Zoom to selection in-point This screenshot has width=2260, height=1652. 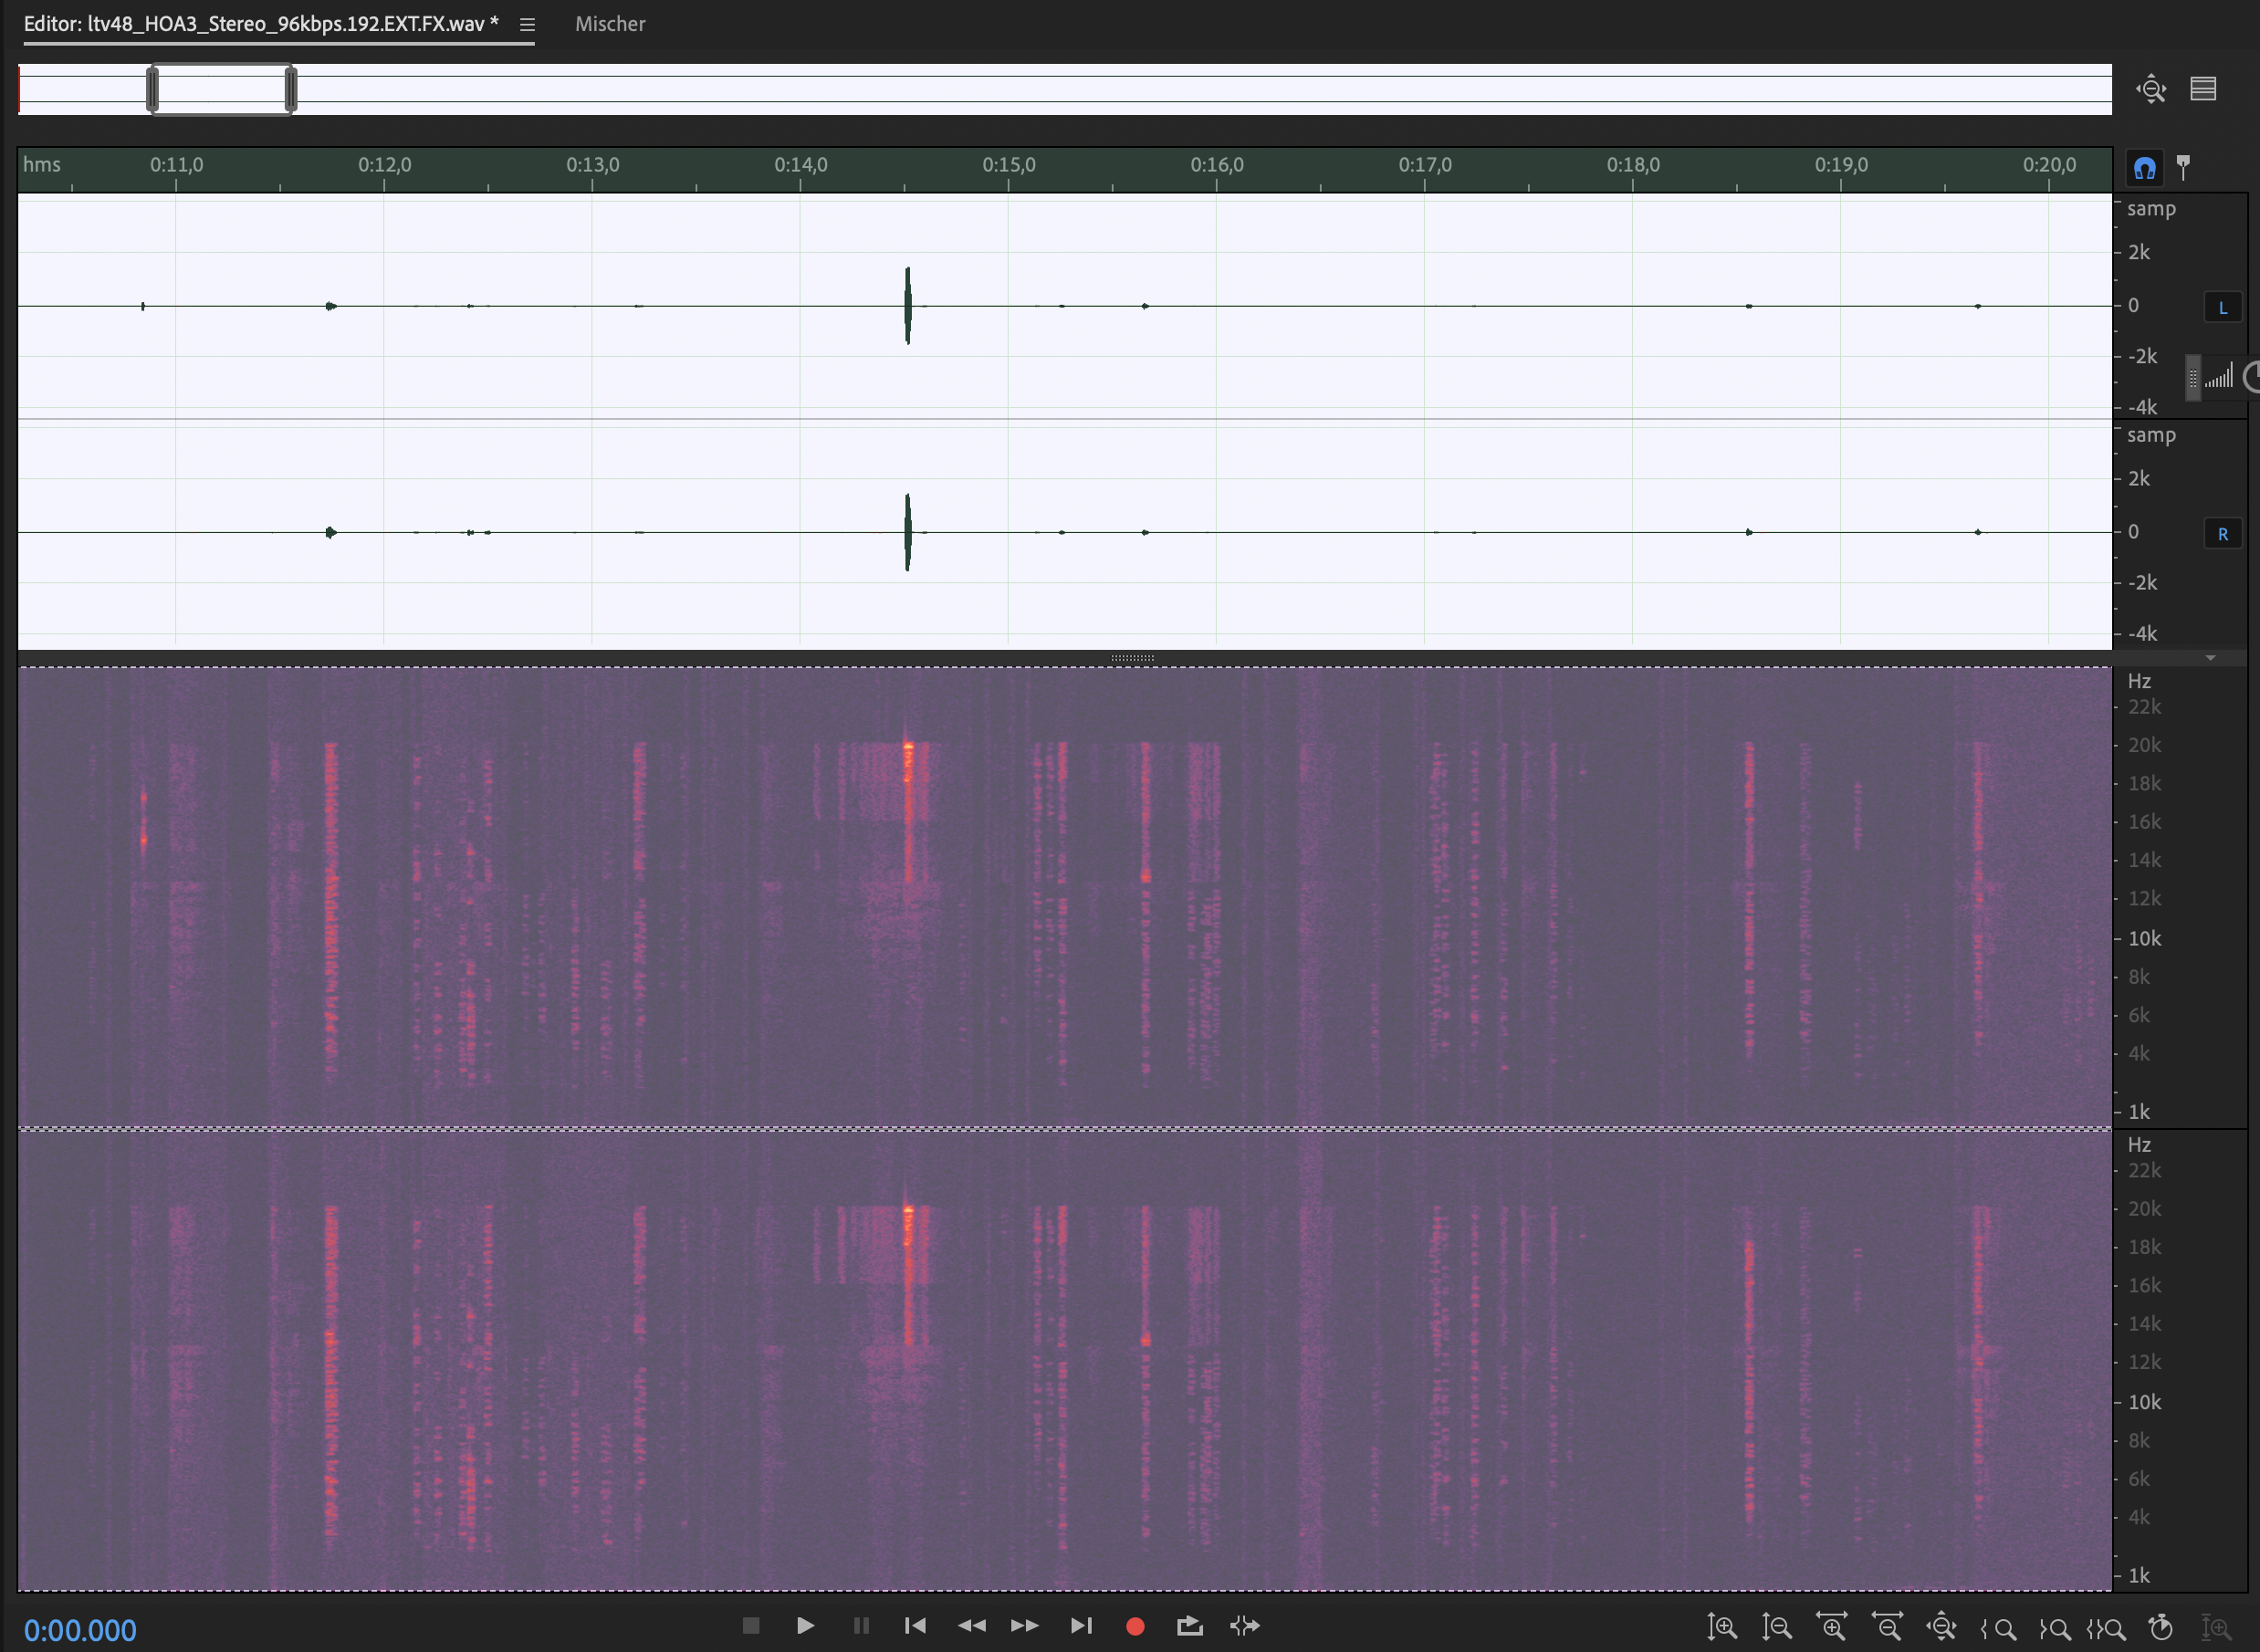(1999, 1628)
